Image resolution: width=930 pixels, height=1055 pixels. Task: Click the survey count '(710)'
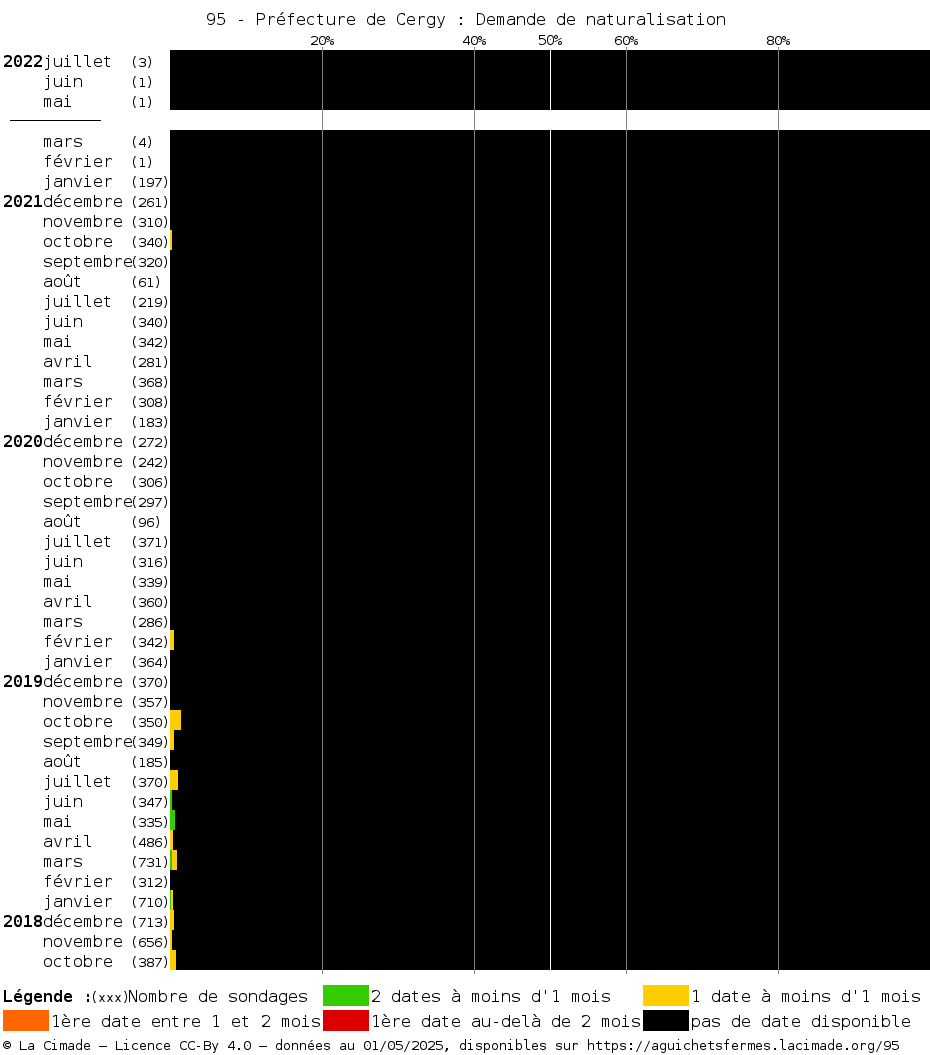[150, 902]
